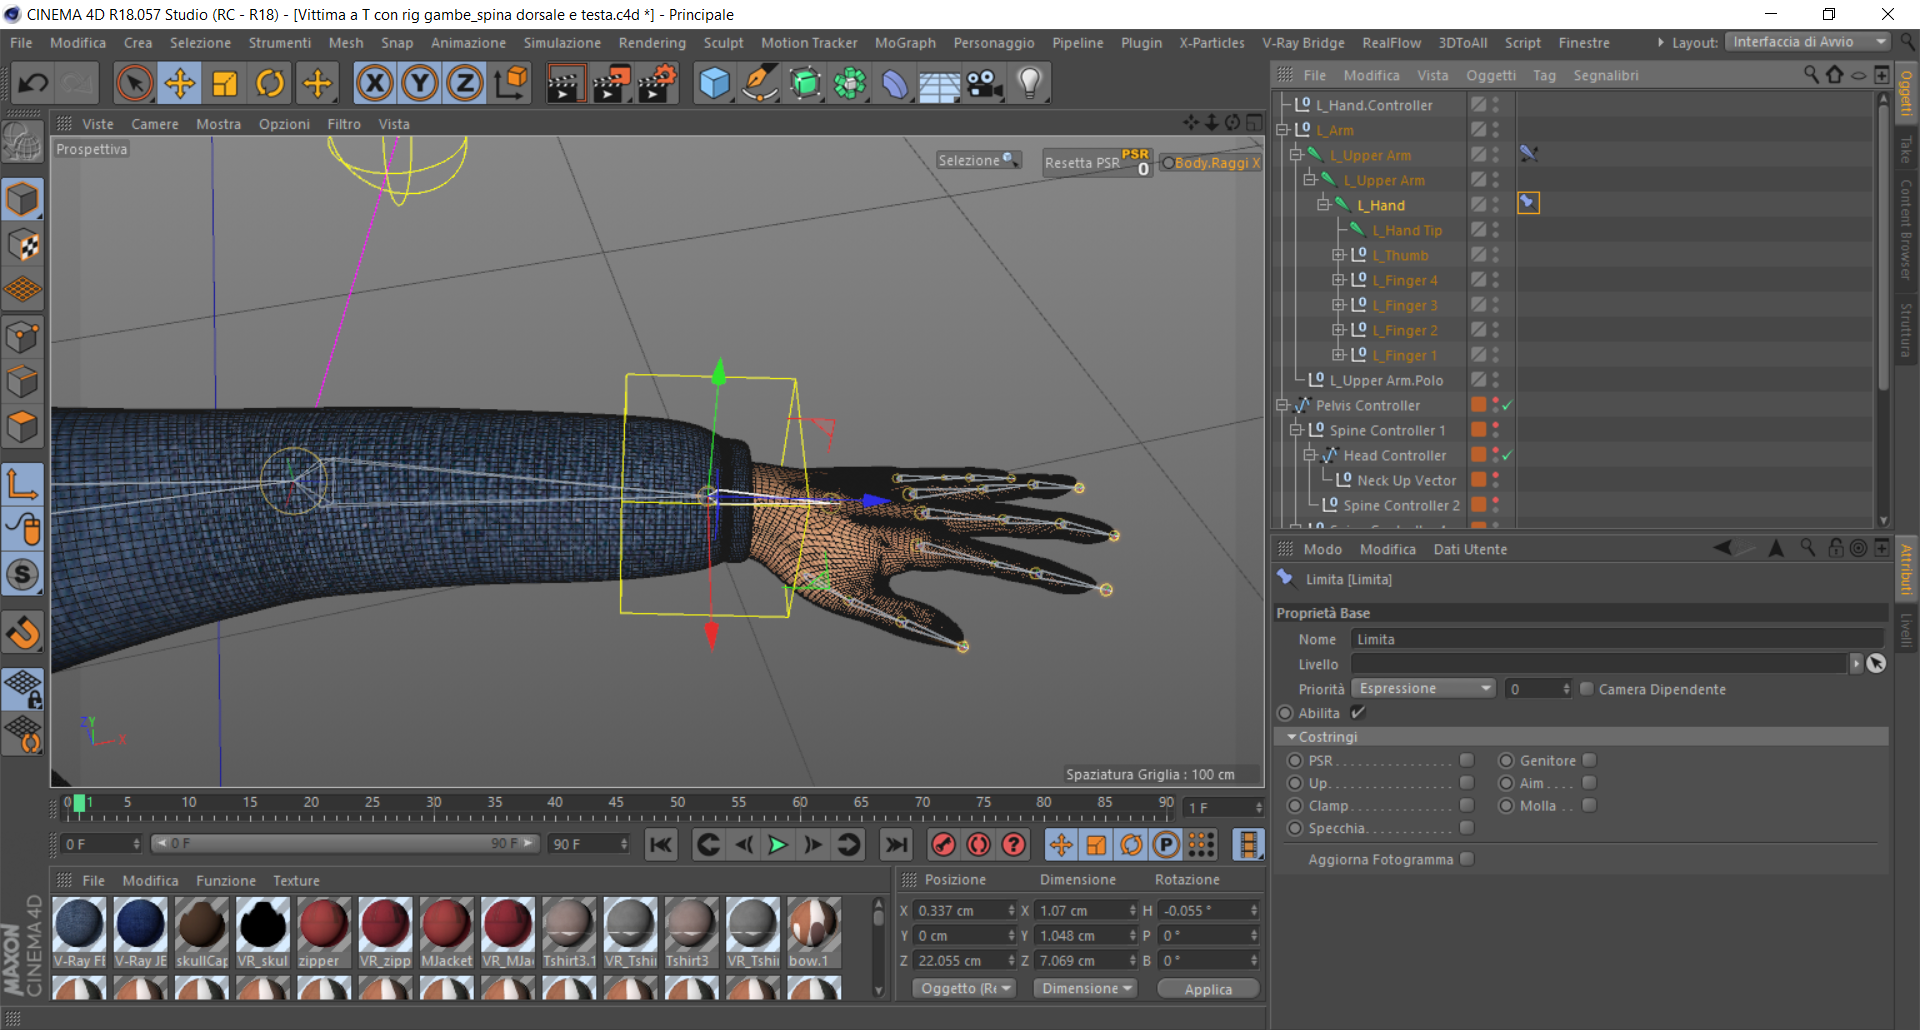Open Edit Render Settings icon
This screenshot has height=1030, width=1920.
(657, 84)
